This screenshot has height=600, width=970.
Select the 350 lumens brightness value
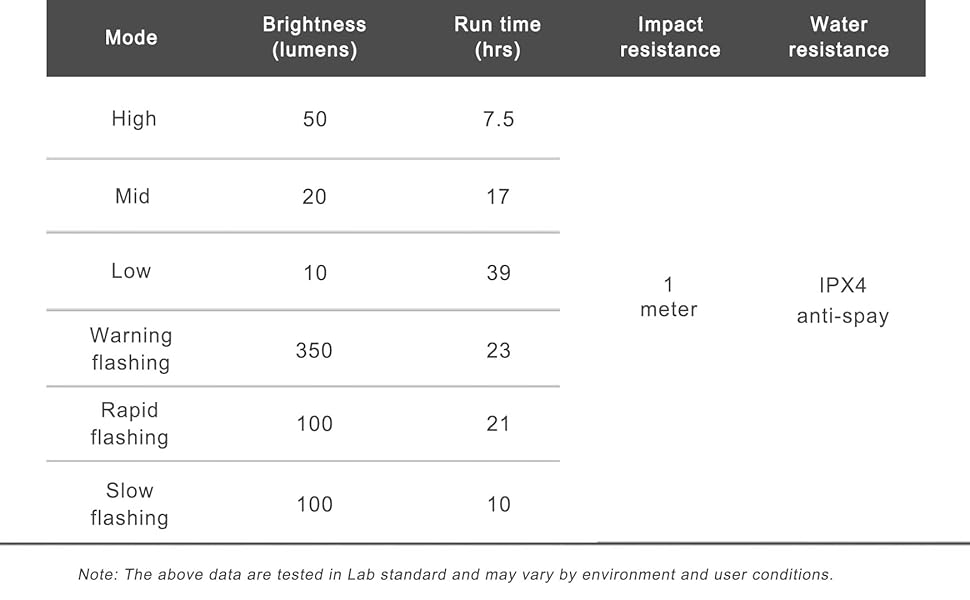tap(314, 351)
